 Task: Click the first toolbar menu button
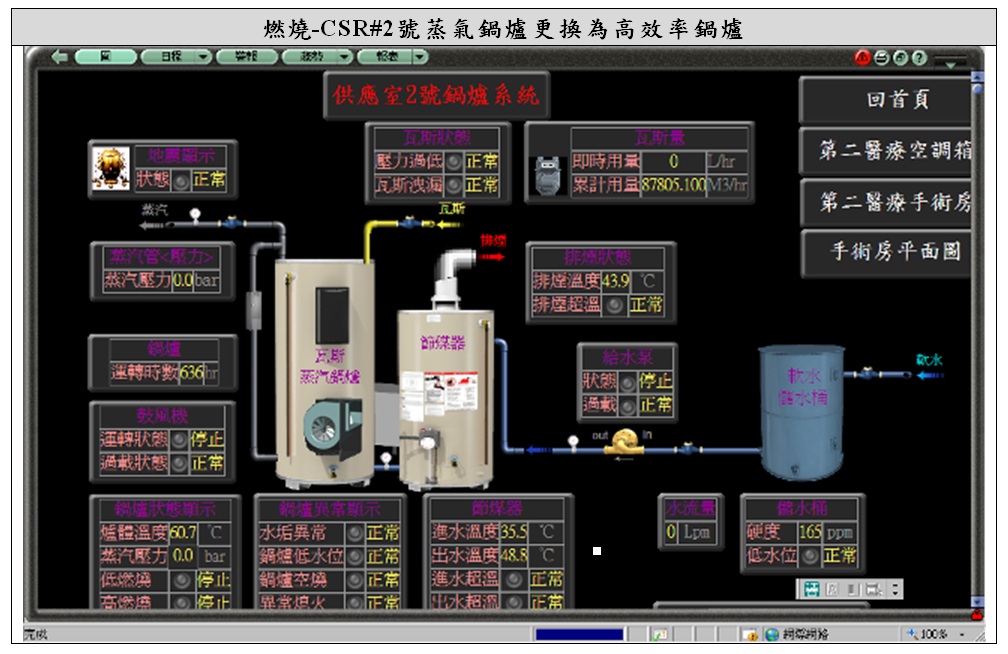point(105,57)
